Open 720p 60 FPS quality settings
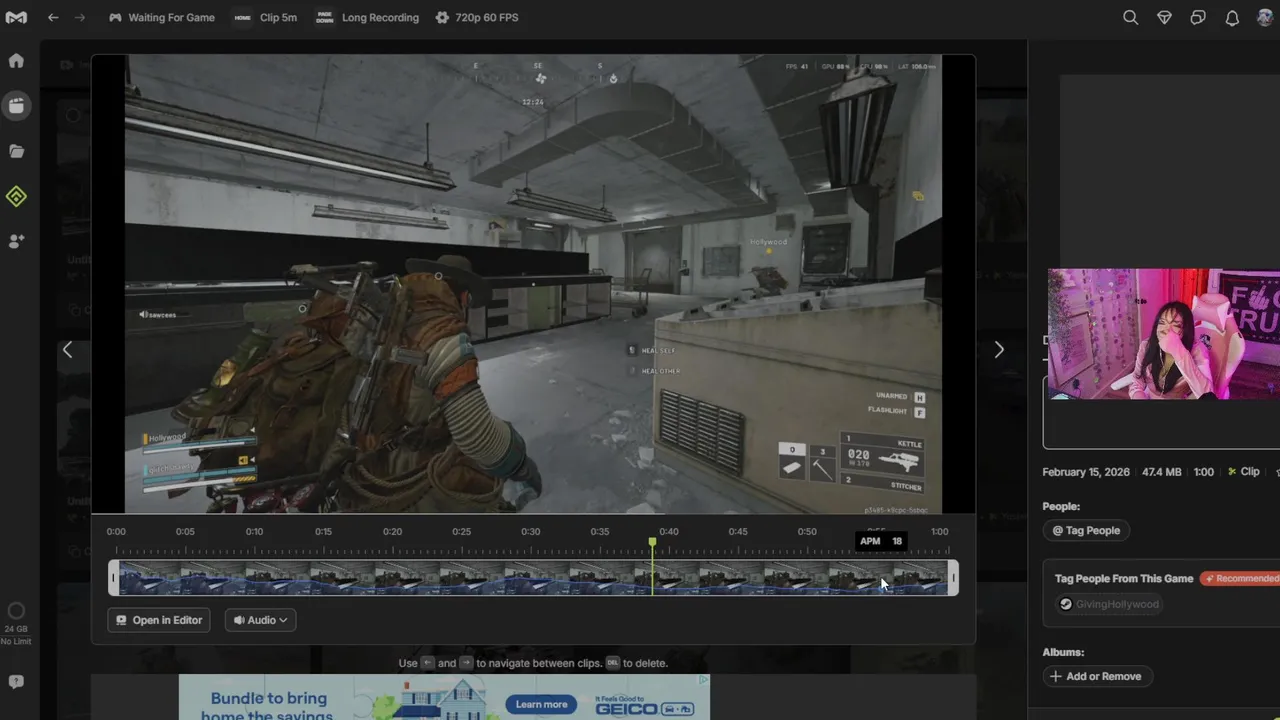The width and height of the screenshot is (1280, 720). pos(477,17)
